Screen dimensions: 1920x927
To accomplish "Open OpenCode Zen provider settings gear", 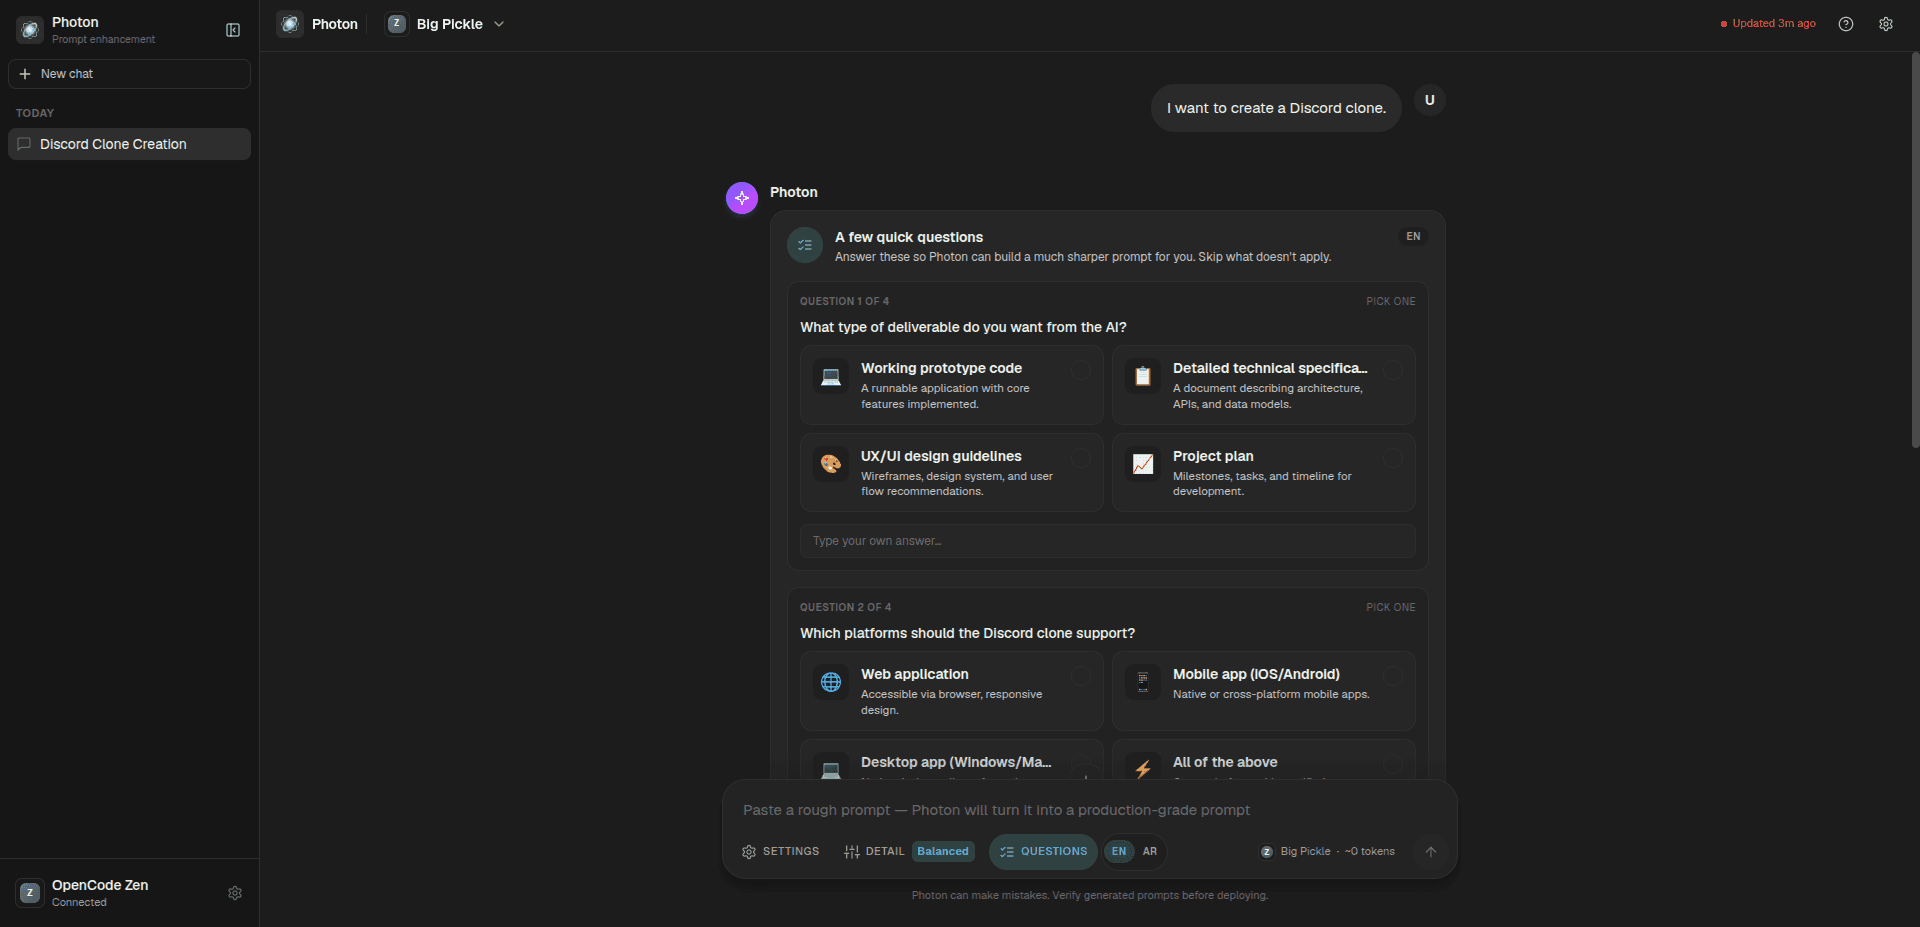I will click(x=235, y=893).
